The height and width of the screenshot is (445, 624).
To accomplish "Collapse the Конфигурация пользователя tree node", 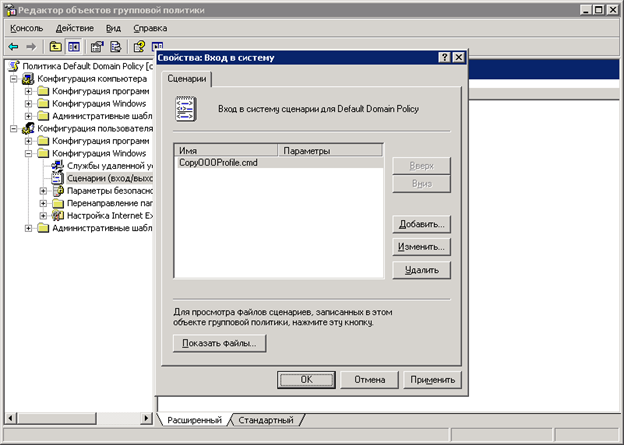I will point(15,128).
